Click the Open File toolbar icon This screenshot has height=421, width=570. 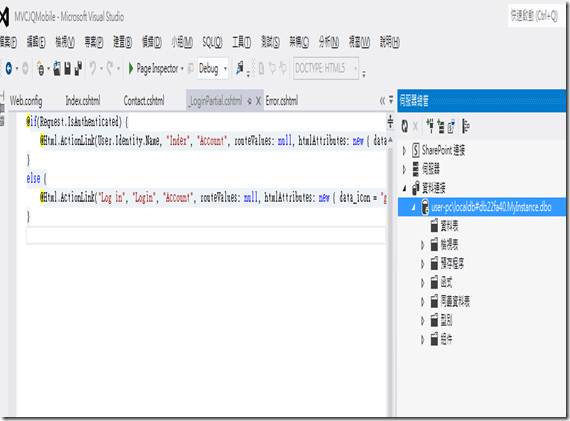click(57, 68)
